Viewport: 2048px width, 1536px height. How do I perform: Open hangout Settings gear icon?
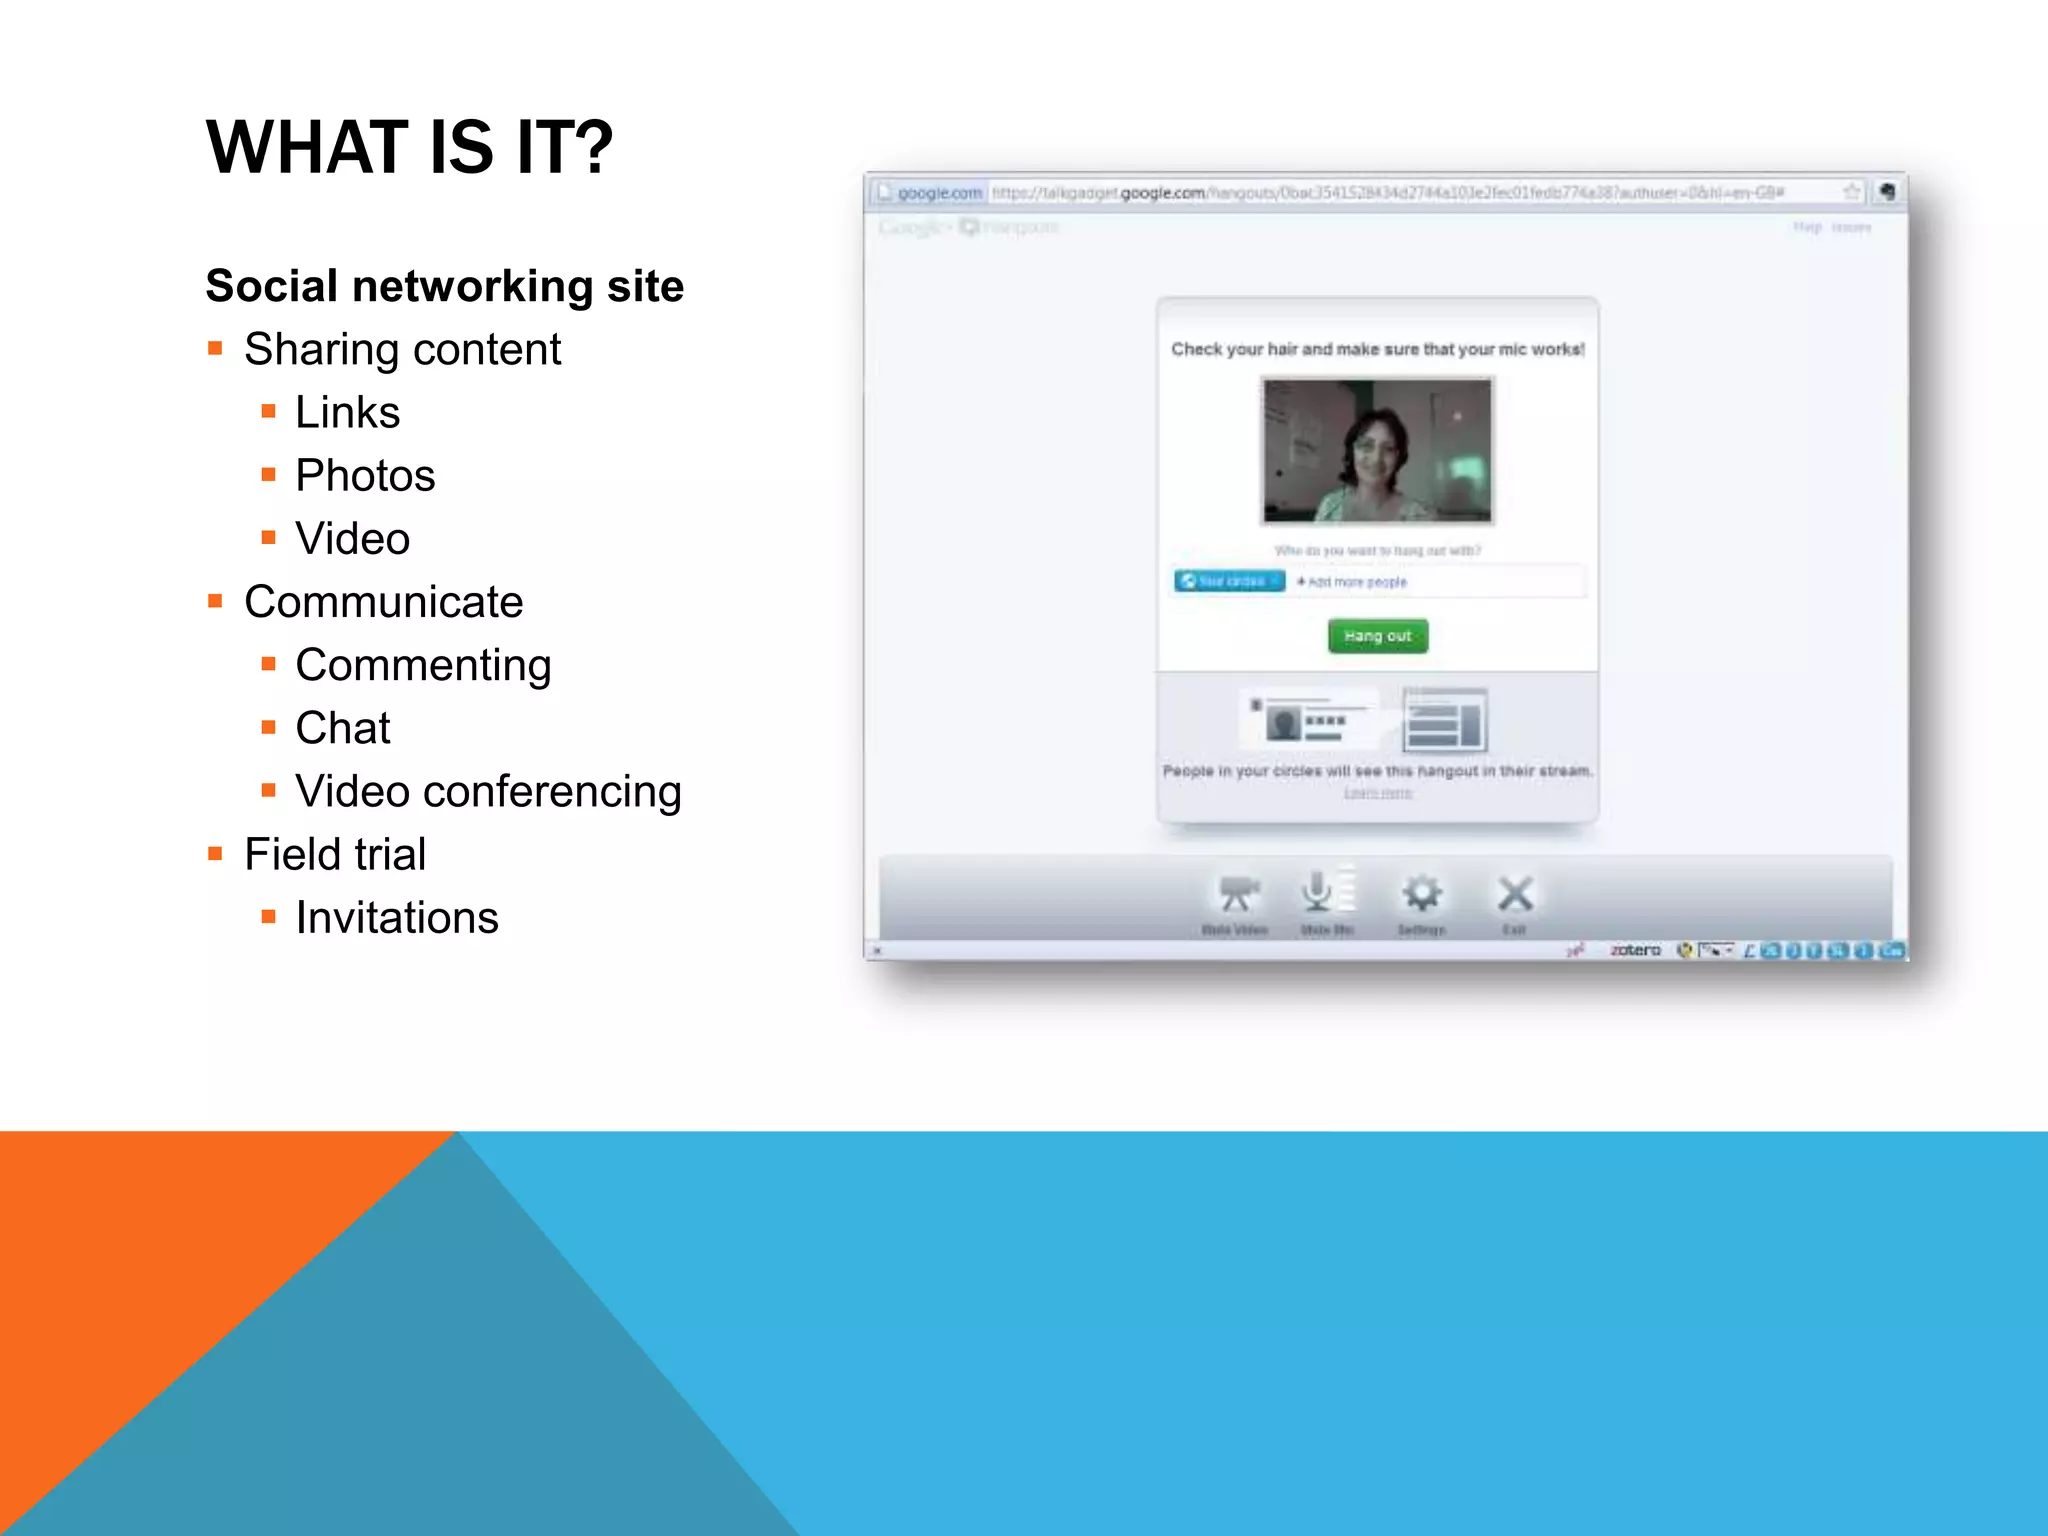coord(1421,893)
